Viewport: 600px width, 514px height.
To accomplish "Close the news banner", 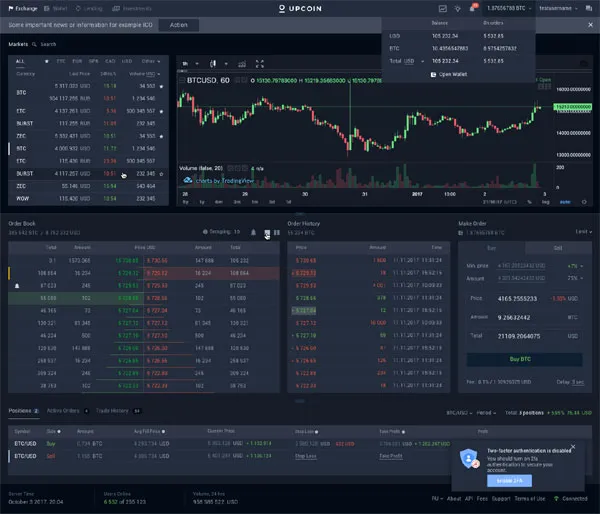I will (x=590, y=25).
